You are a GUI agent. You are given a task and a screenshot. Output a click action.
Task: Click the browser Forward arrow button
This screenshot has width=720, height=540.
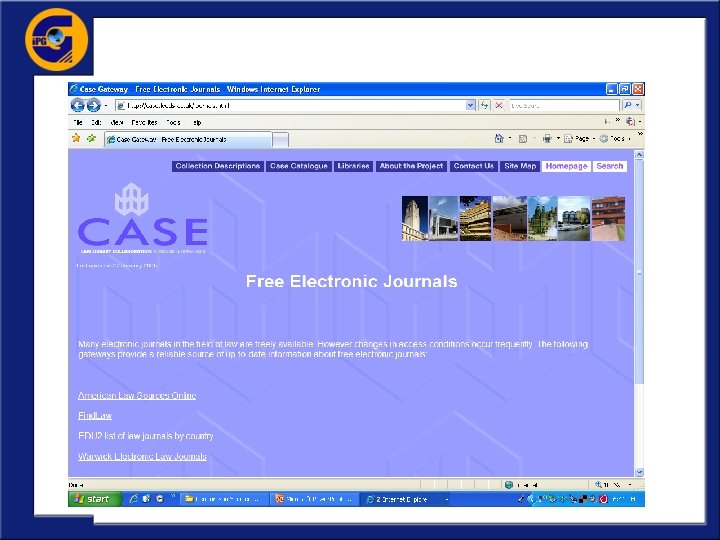click(x=94, y=106)
